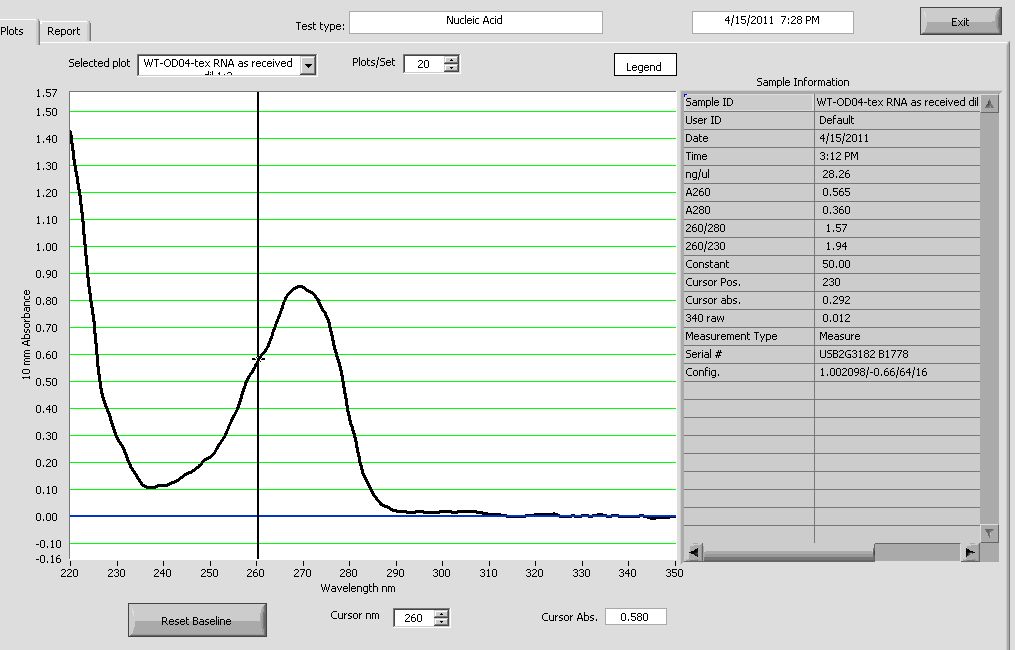Show the plot Legend
Screen dimensions: 1015x650
(x=644, y=67)
